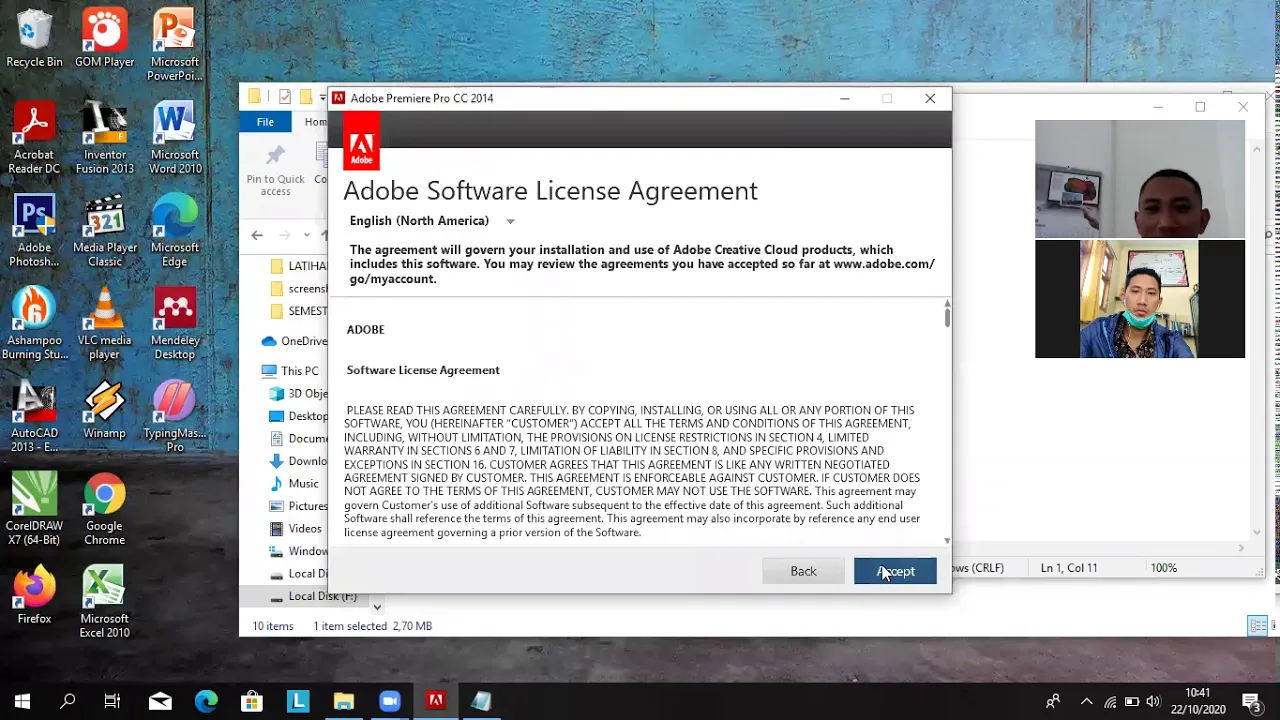Open Microsoft Store from taskbar
1280x720 pixels.
pyautogui.click(x=252, y=701)
